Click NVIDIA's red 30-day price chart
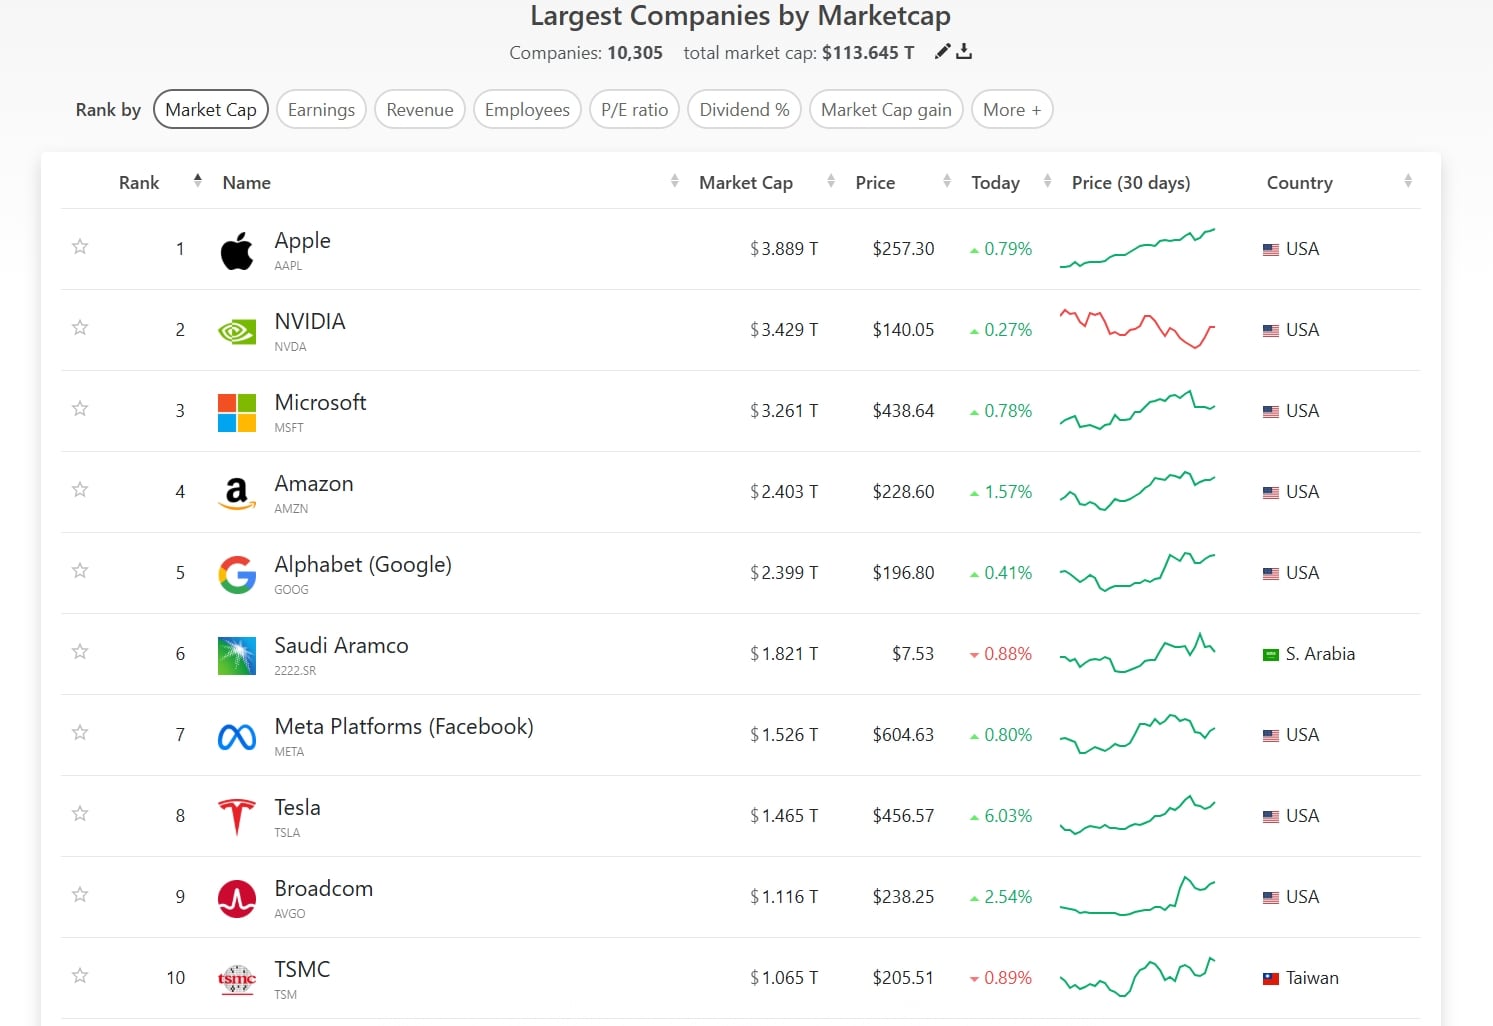 pos(1137,329)
